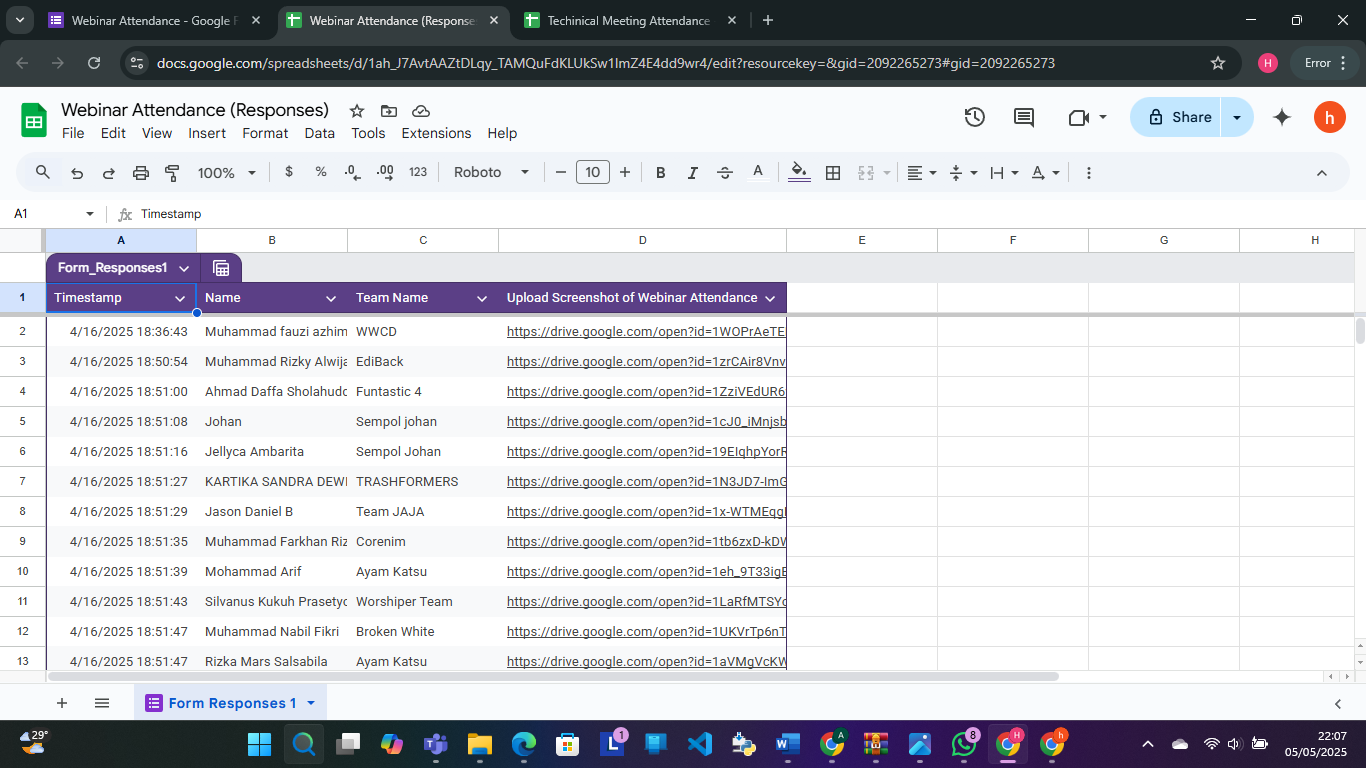Hide the menus with collapse arrow
Viewport: 1366px width, 768px height.
pyautogui.click(x=1321, y=173)
